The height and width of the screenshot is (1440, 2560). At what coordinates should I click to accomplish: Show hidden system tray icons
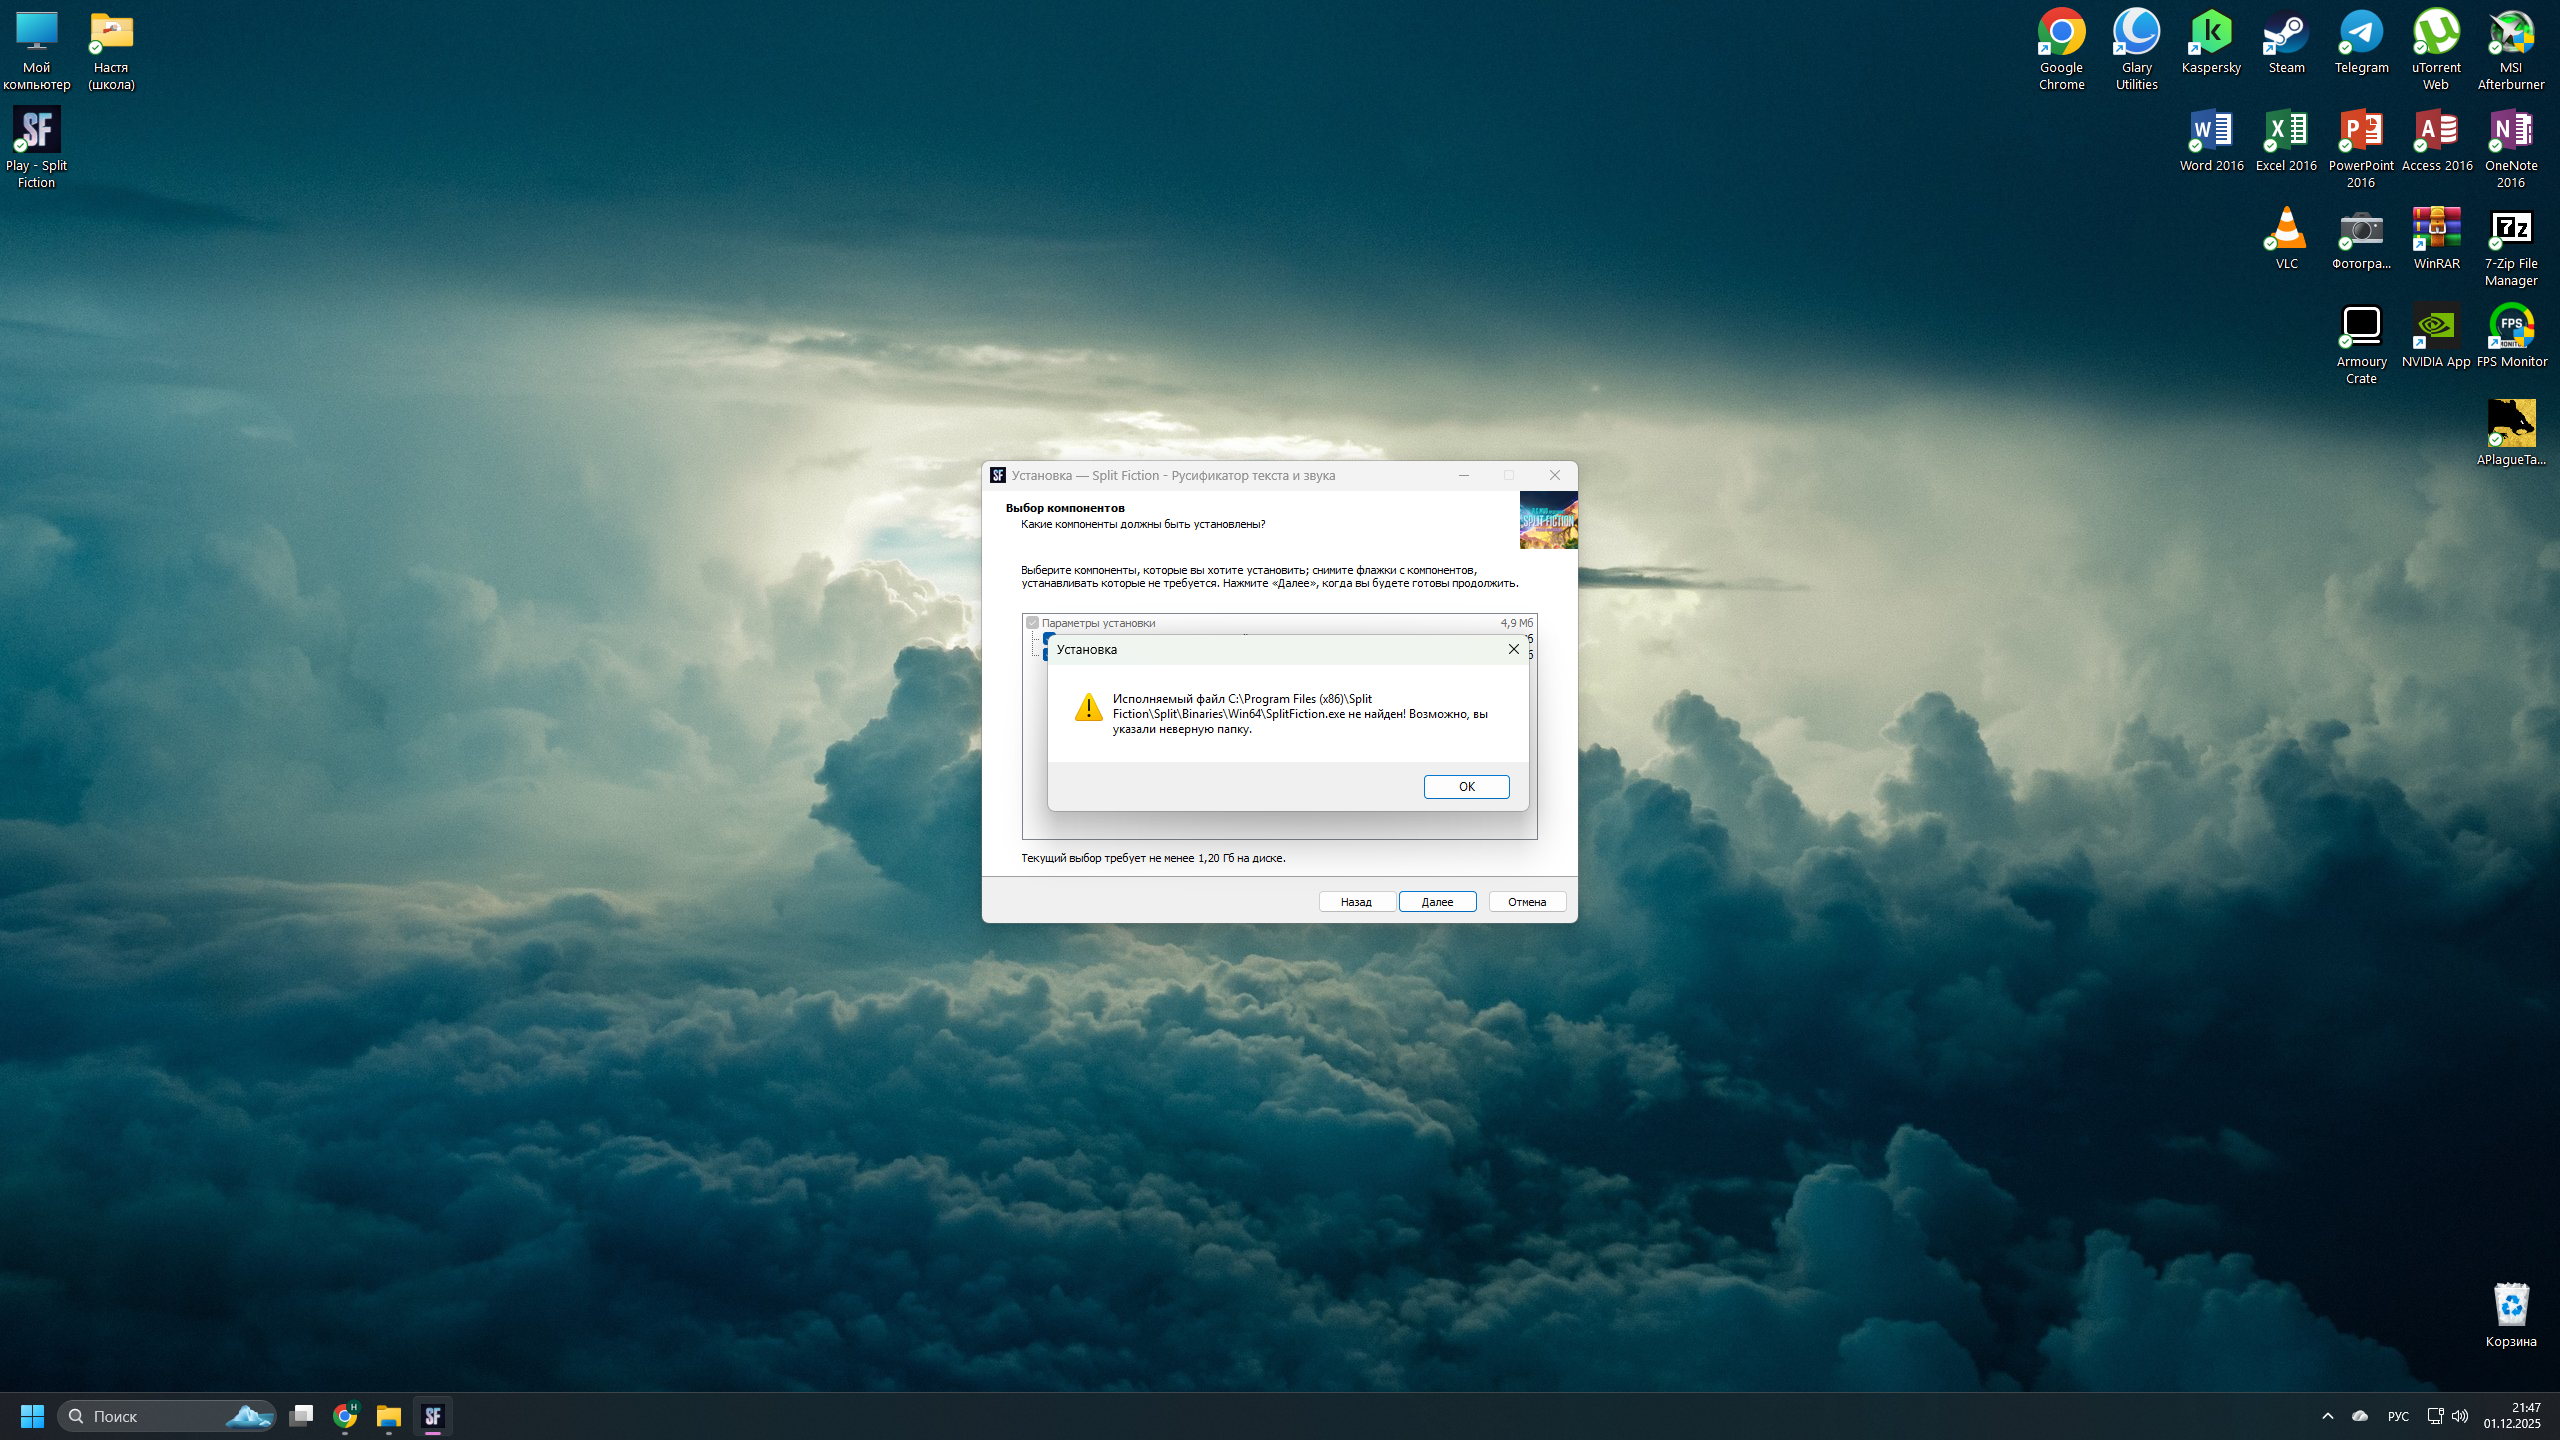click(2328, 1416)
